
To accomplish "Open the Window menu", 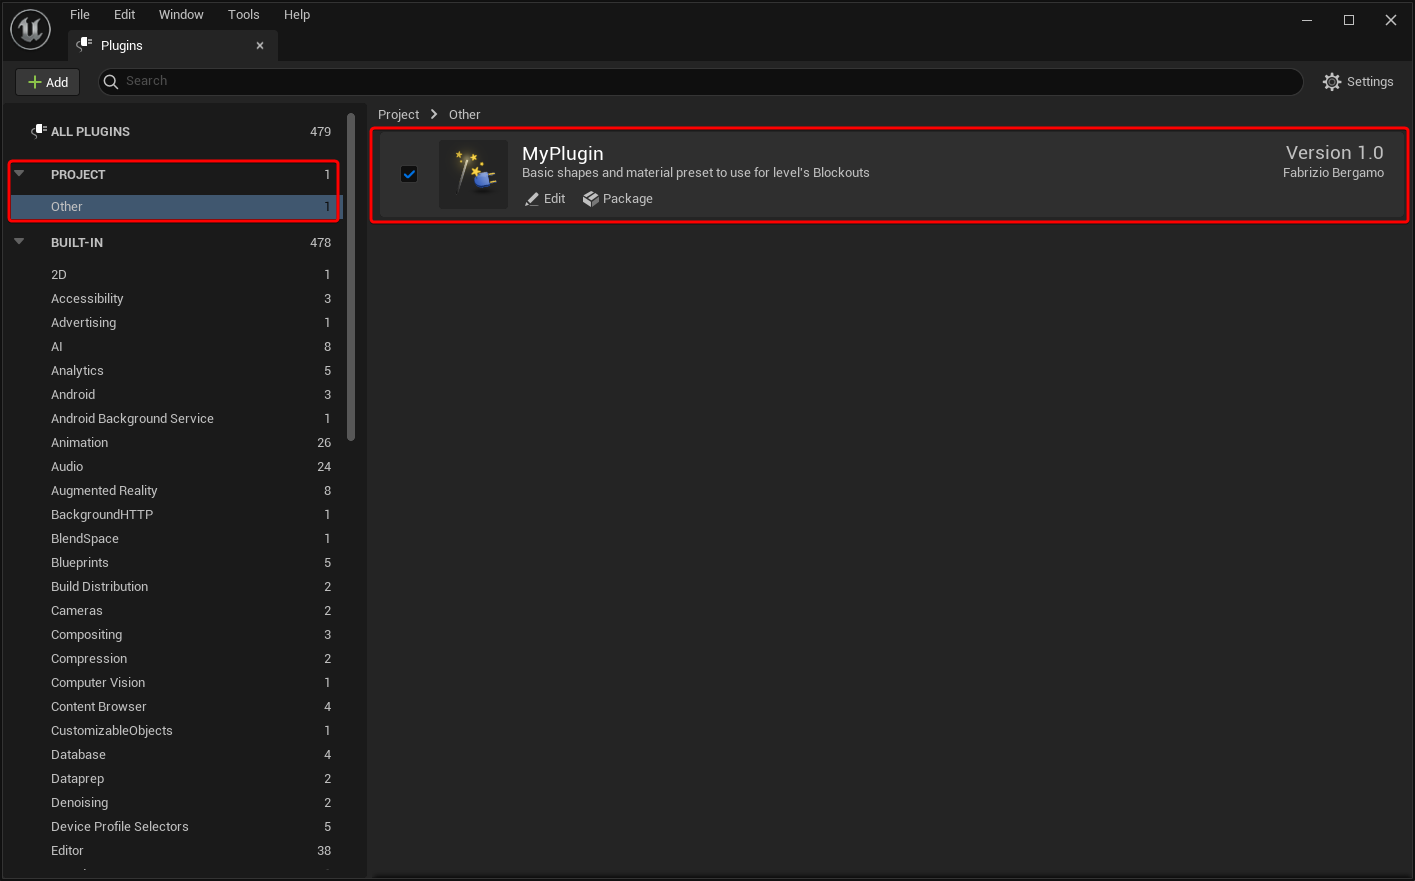I will pos(181,15).
